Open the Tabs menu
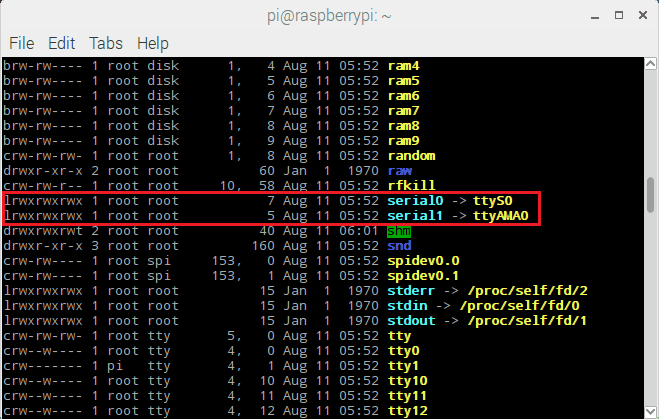 [105, 43]
